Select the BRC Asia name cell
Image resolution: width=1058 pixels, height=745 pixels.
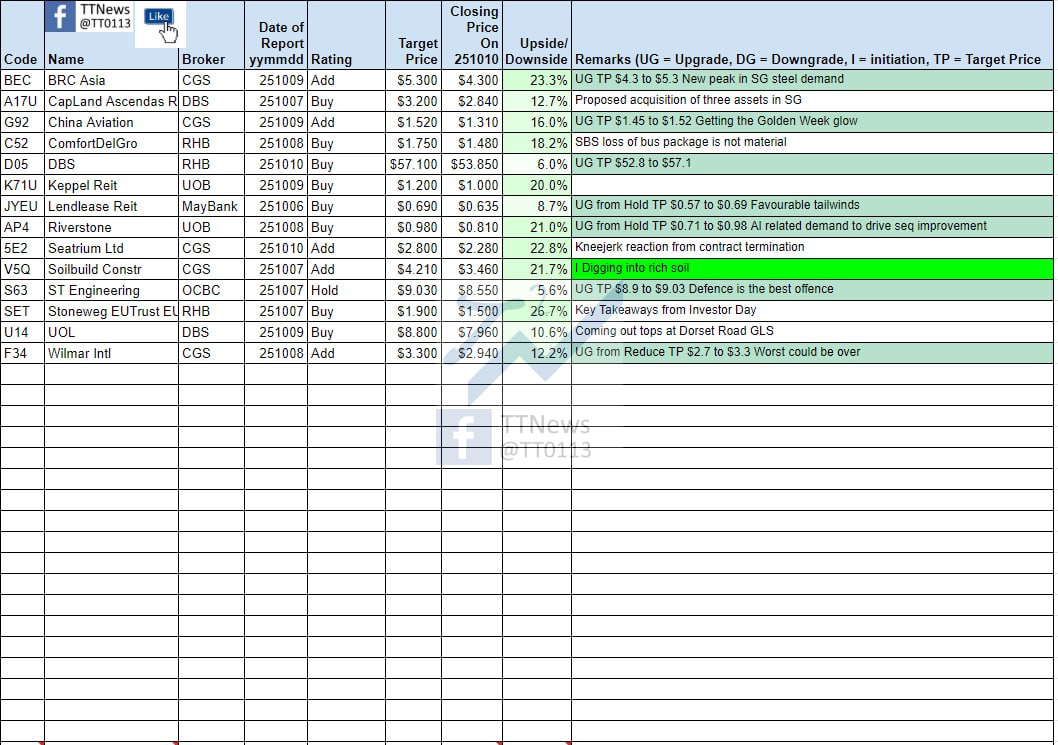coord(111,80)
